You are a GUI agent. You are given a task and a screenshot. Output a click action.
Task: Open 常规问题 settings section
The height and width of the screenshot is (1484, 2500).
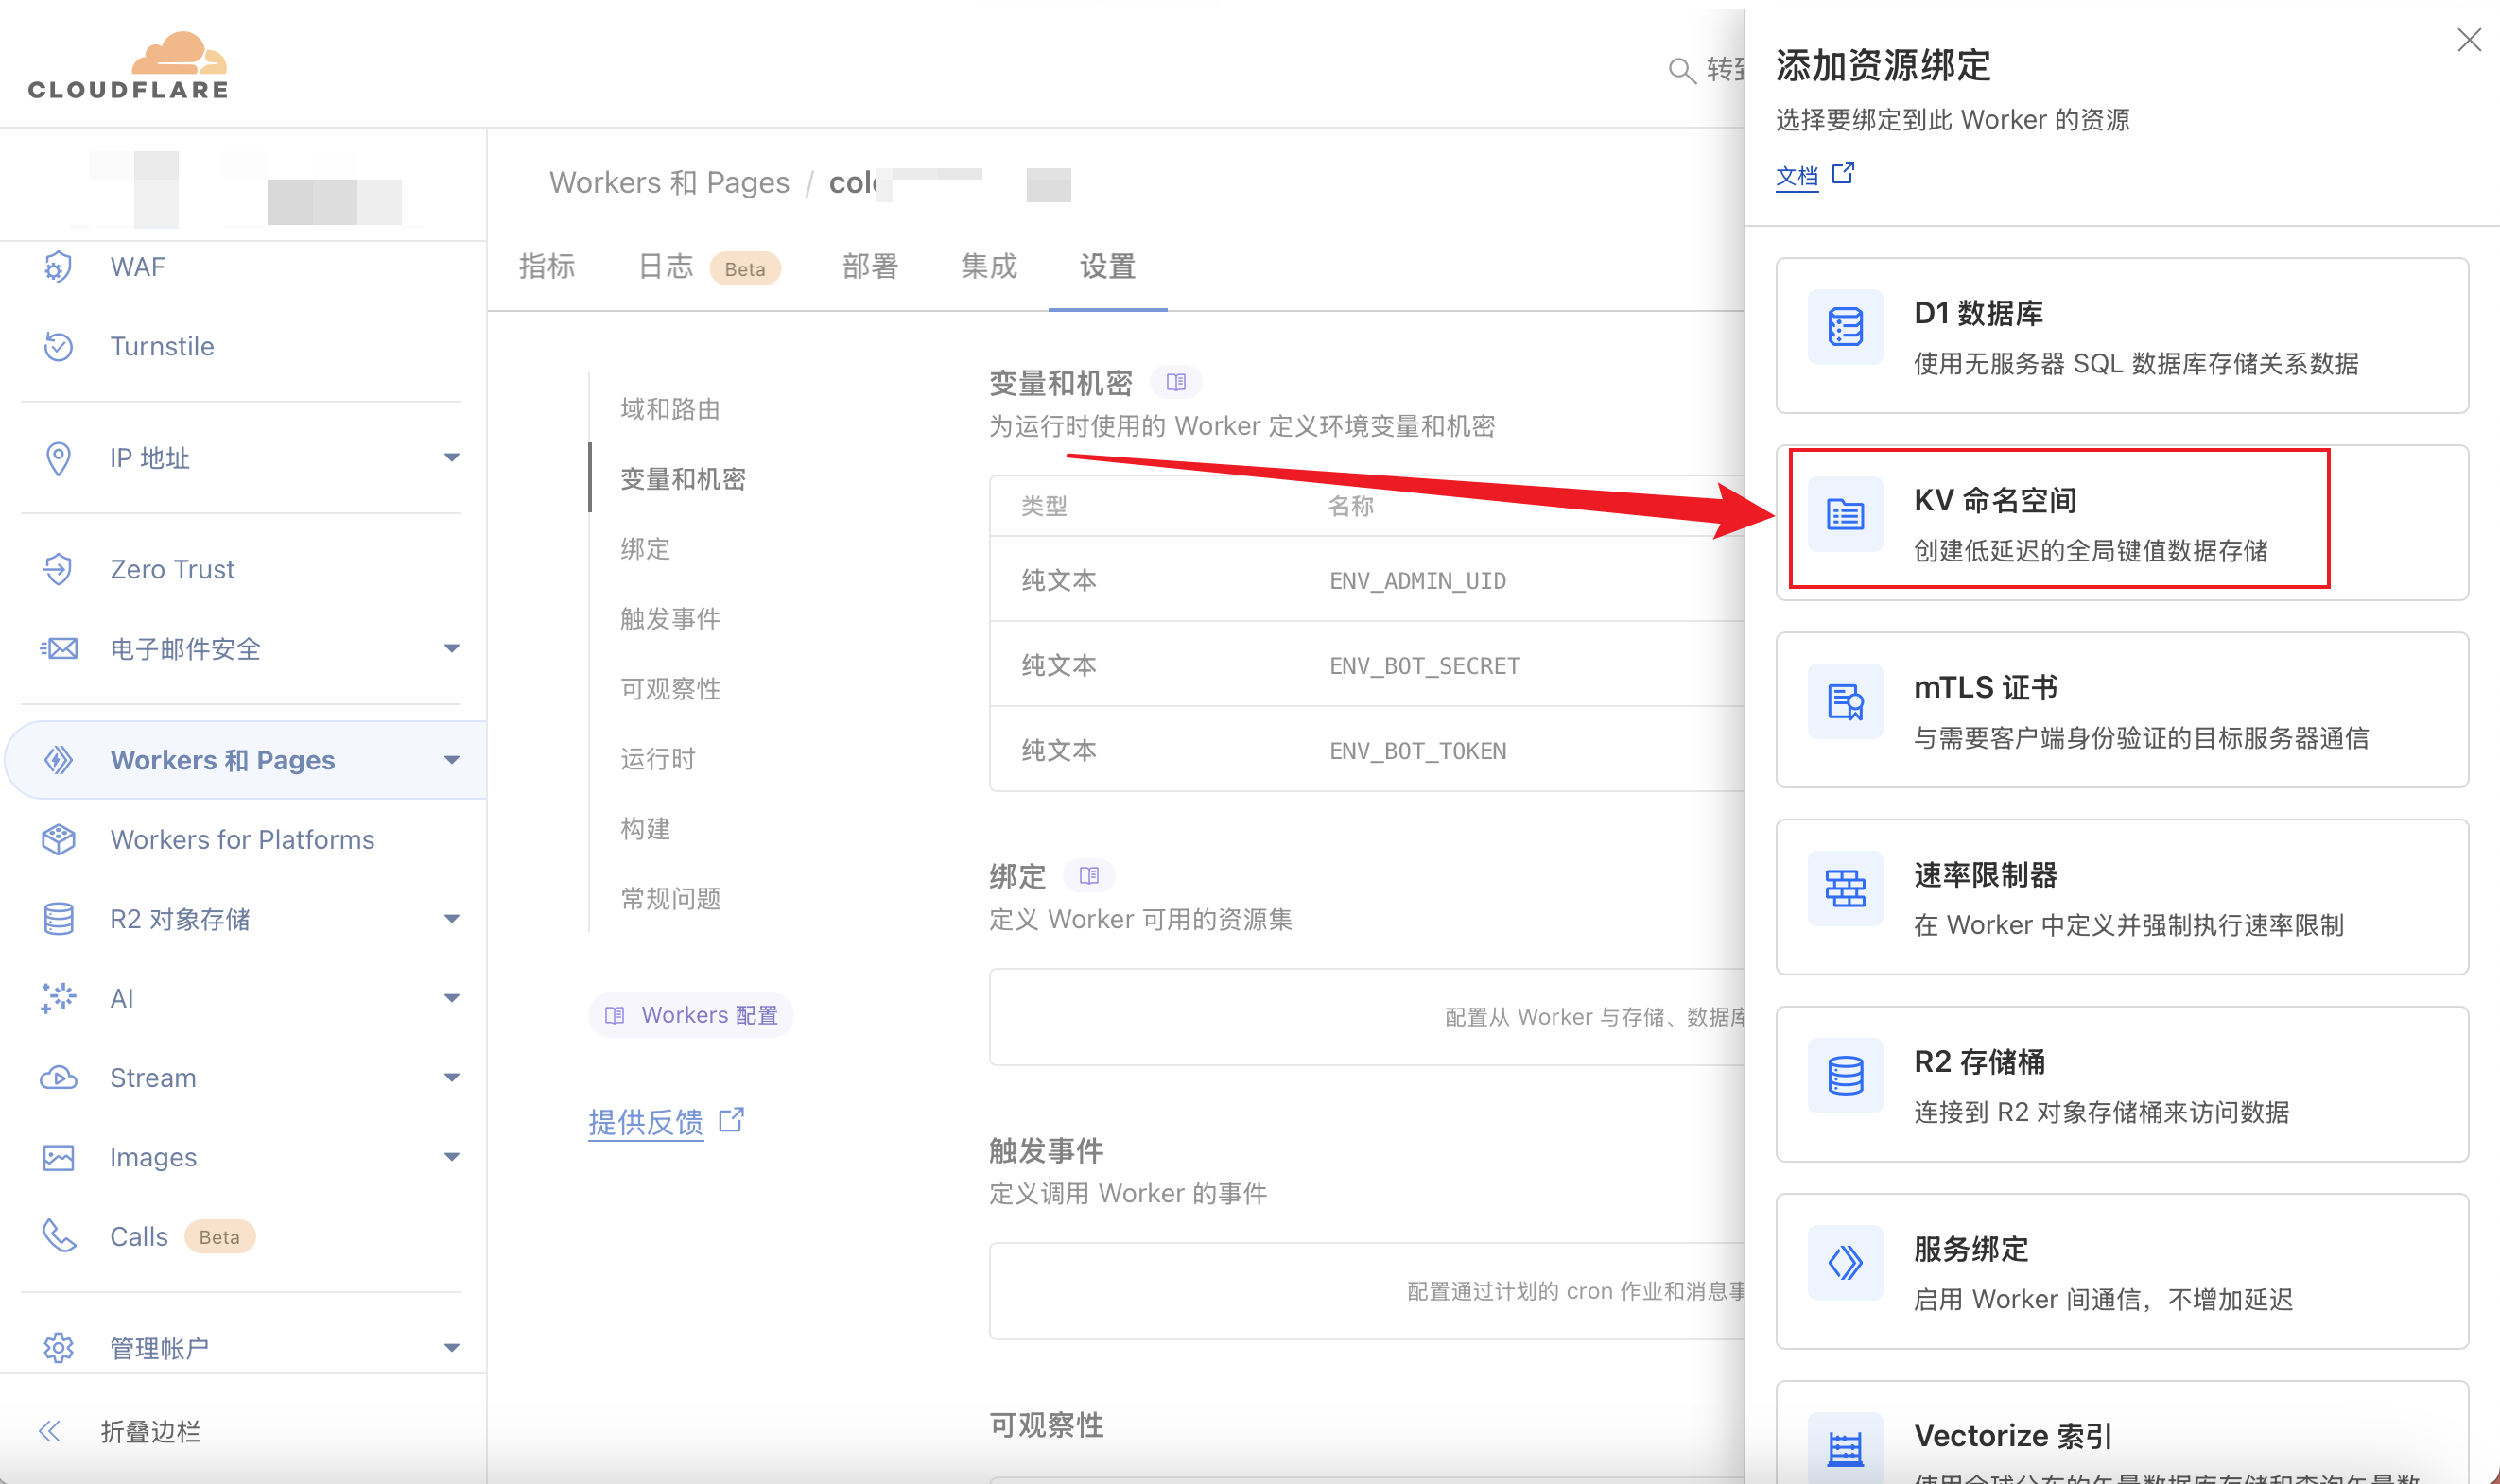click(670, 899)
